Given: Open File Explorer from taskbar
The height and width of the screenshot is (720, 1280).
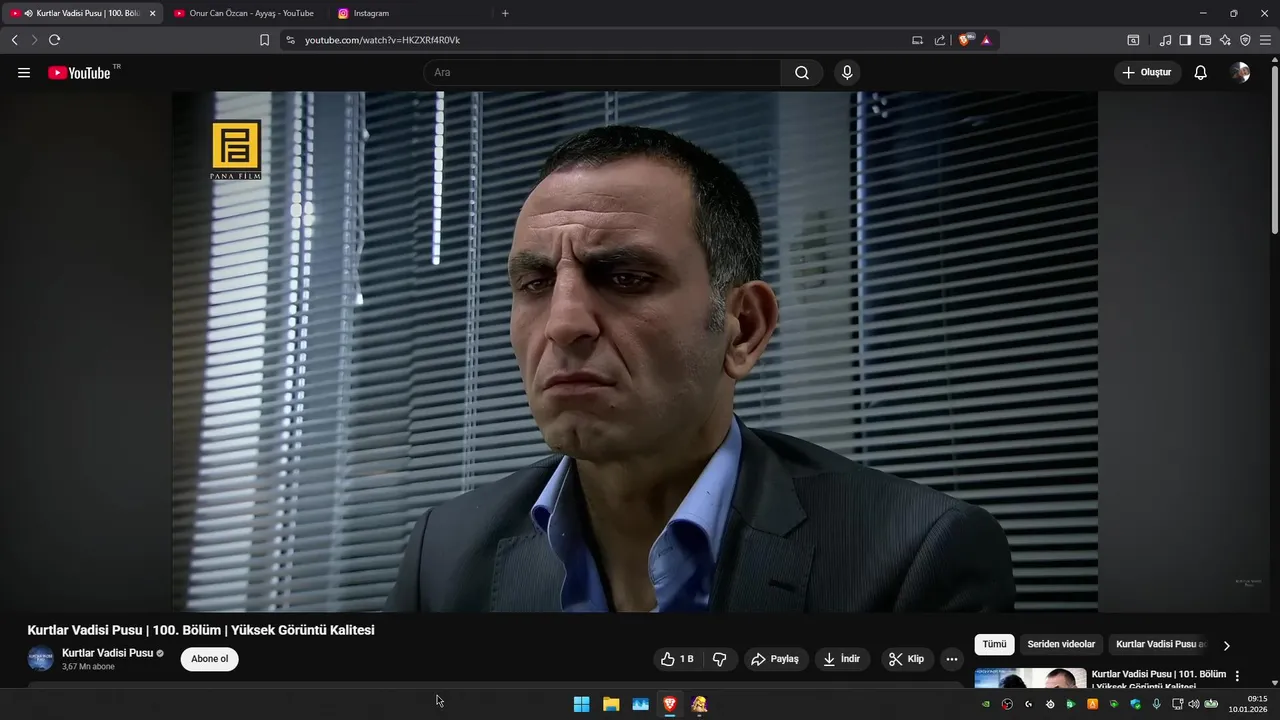Looking at the screenshot, I should tap(611, 704).
